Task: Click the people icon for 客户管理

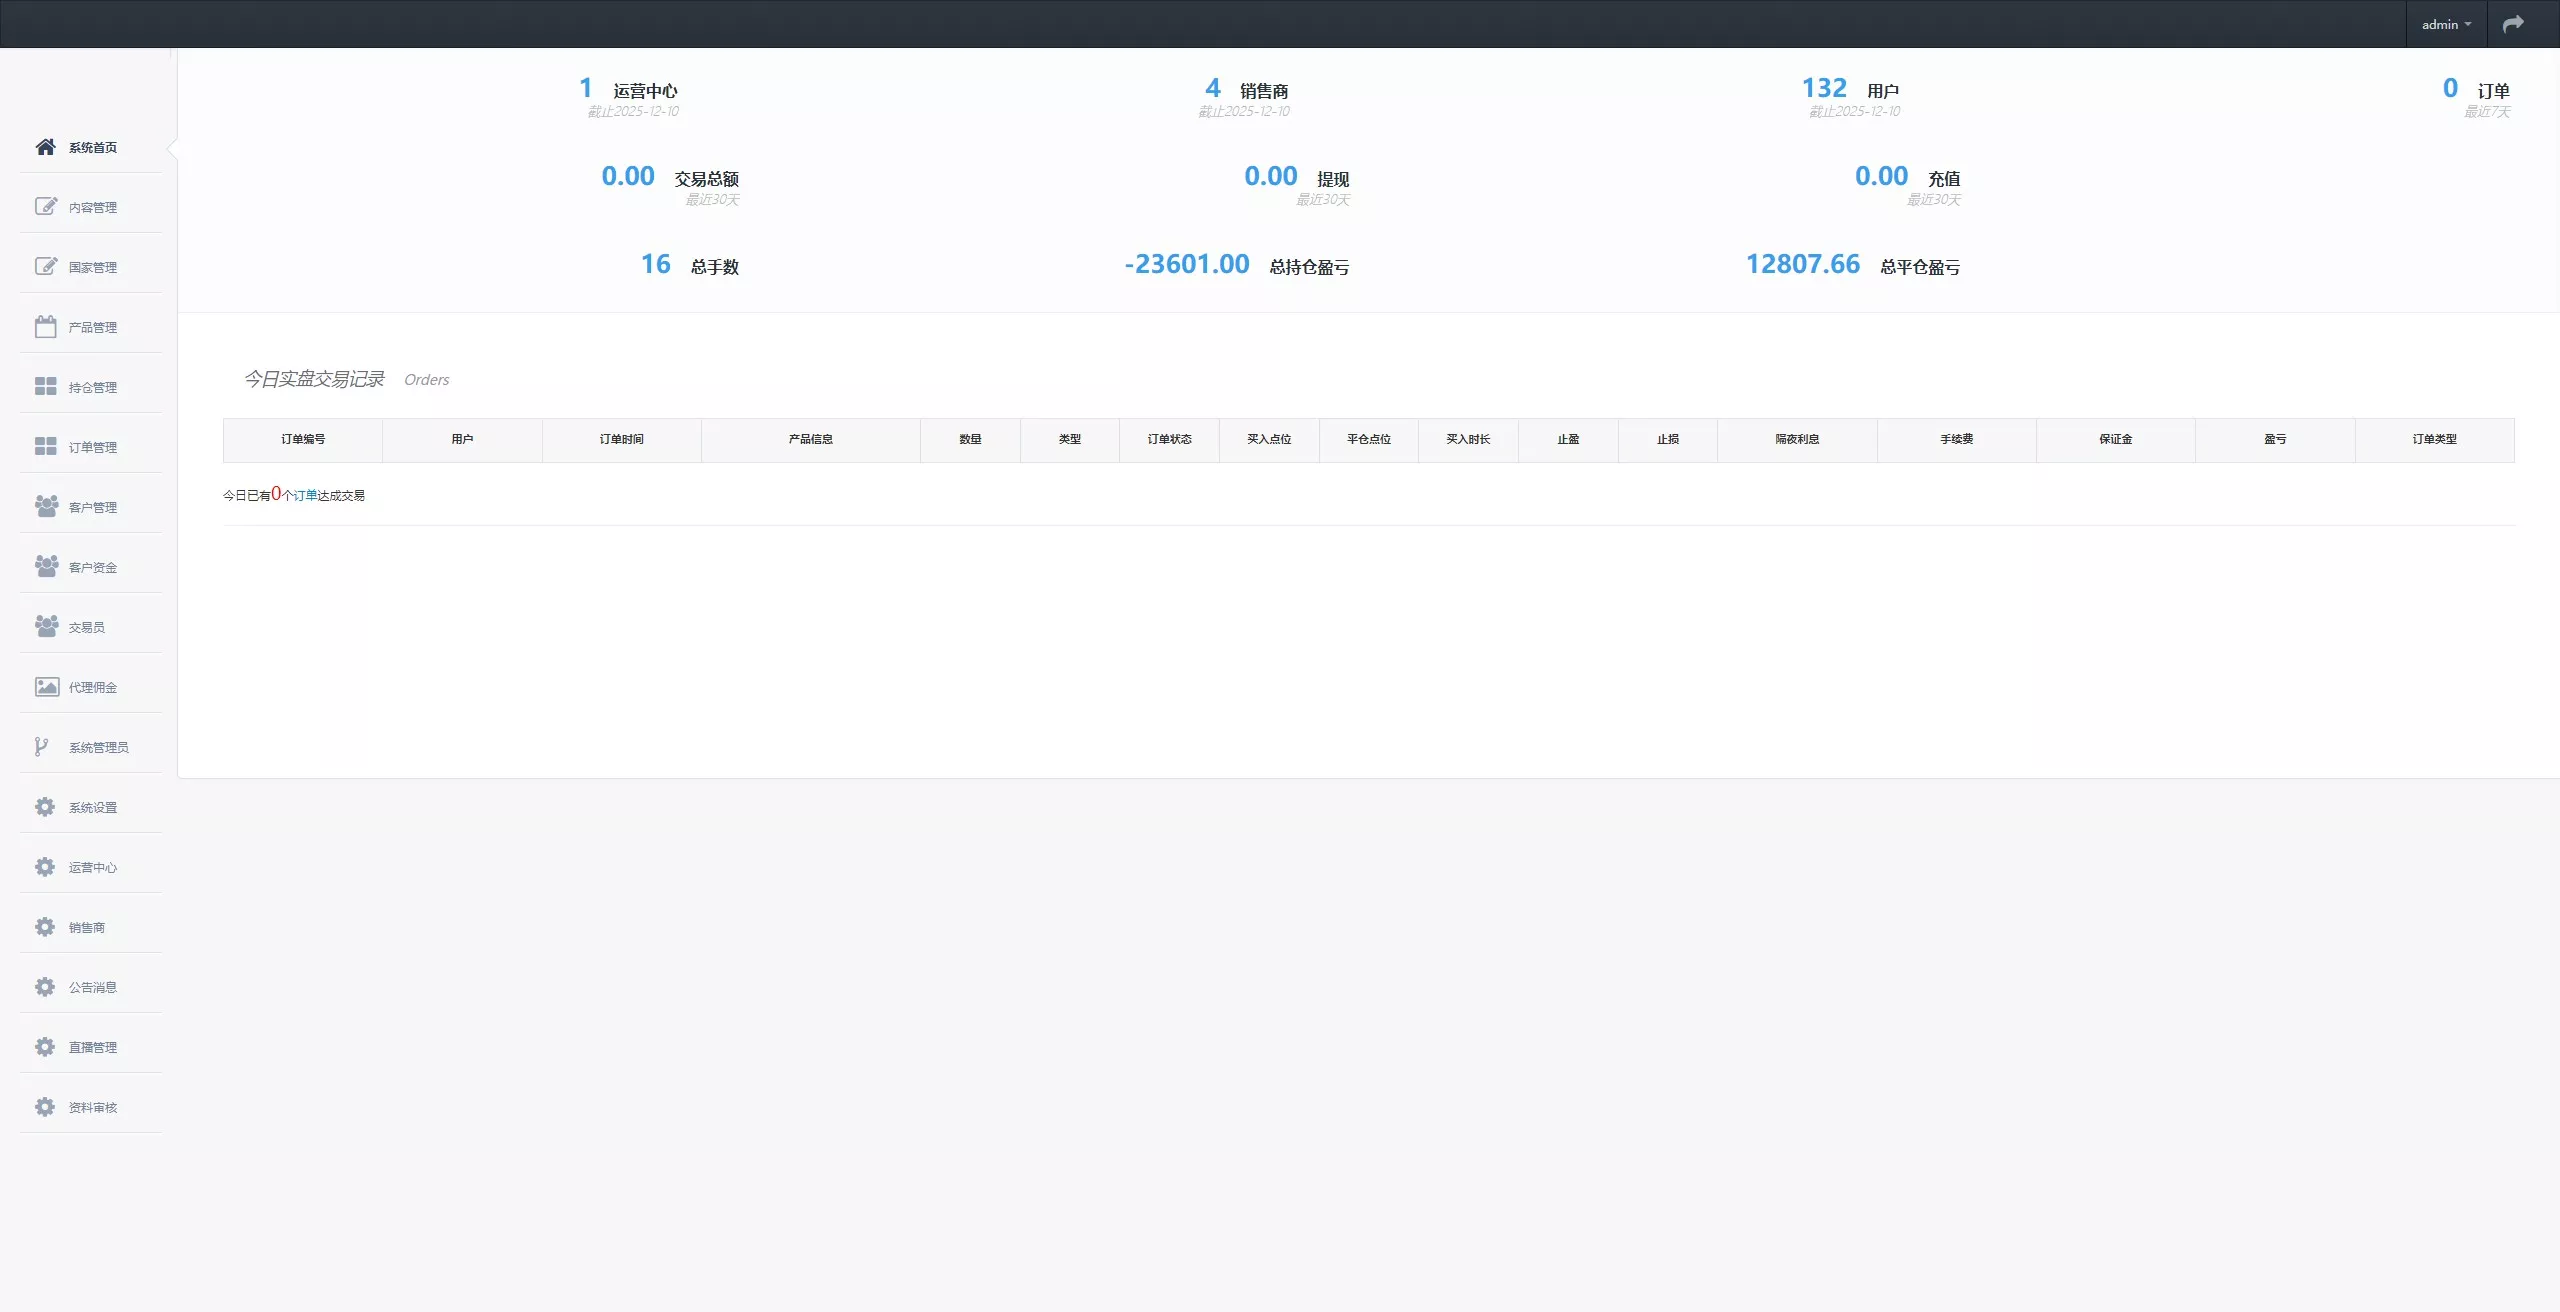Action: tap(45, 506)
